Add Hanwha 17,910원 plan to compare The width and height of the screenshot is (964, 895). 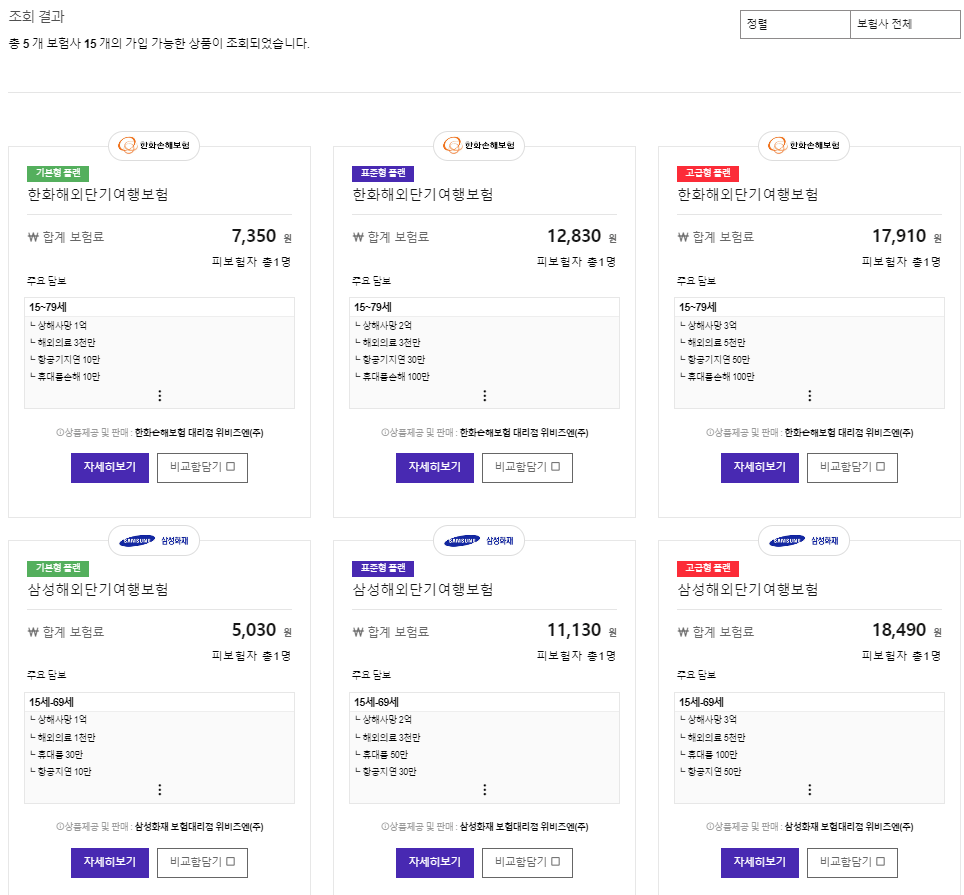(x=852, y=468)
